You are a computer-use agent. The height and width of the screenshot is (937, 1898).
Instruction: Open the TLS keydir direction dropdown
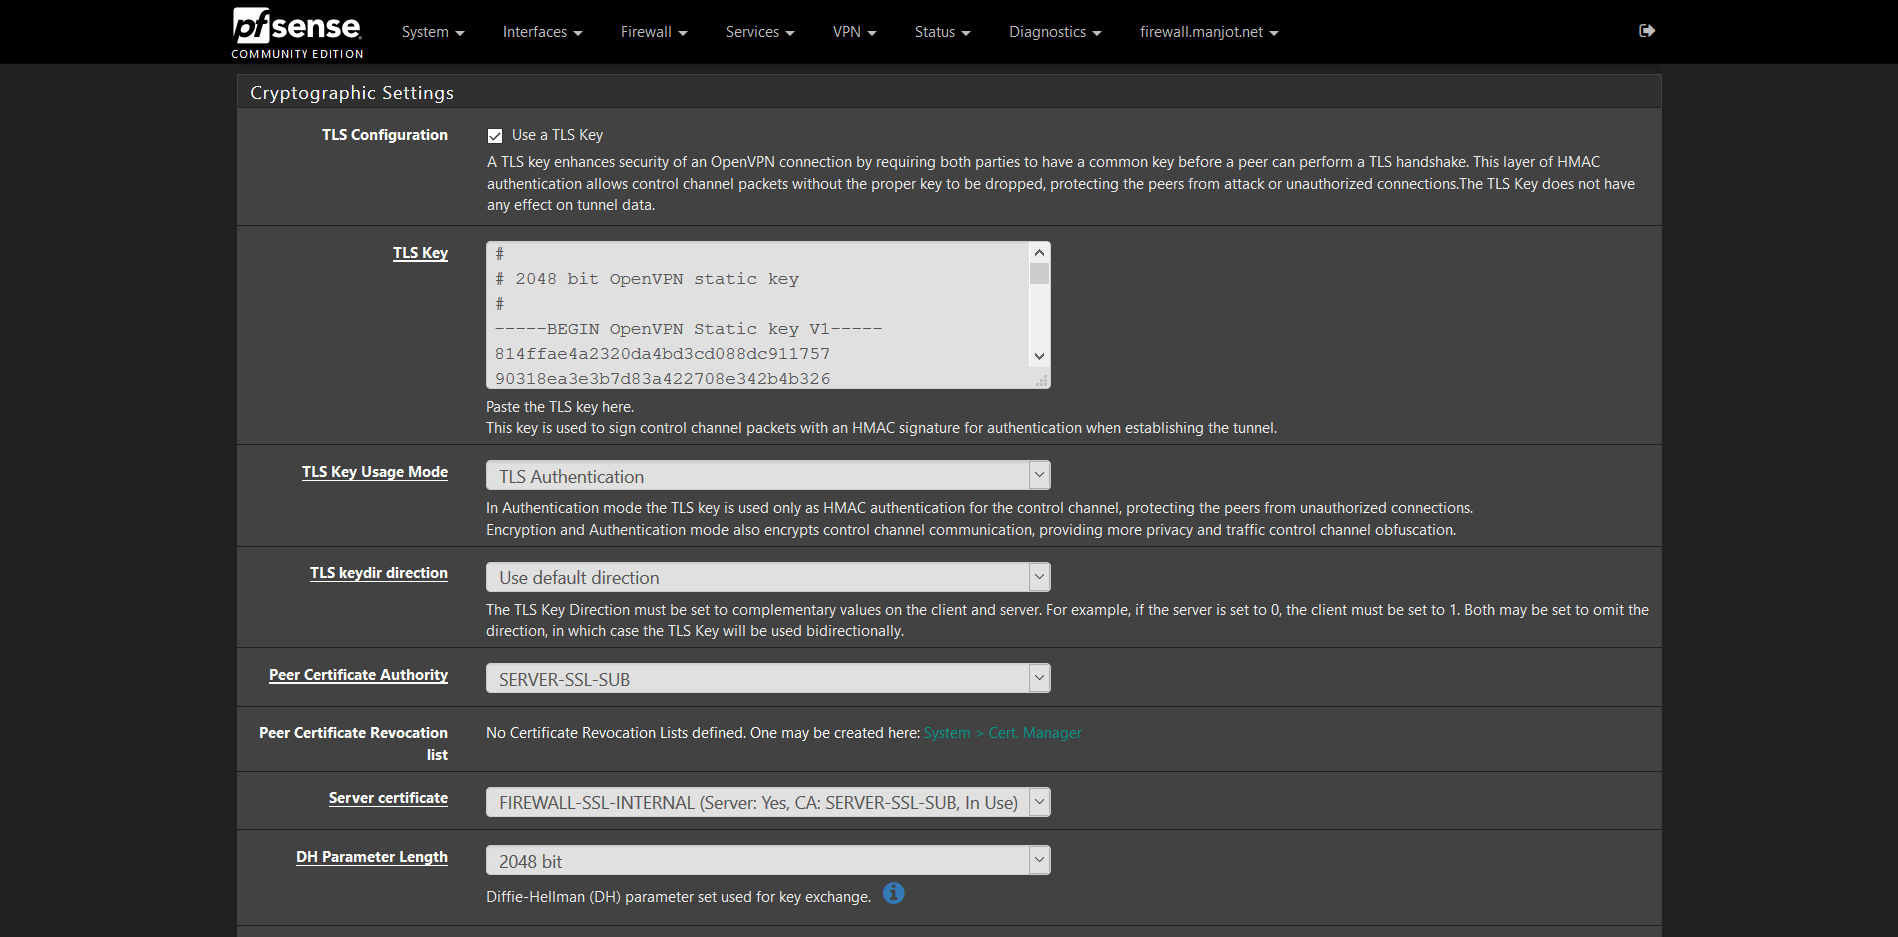point(768,577)
